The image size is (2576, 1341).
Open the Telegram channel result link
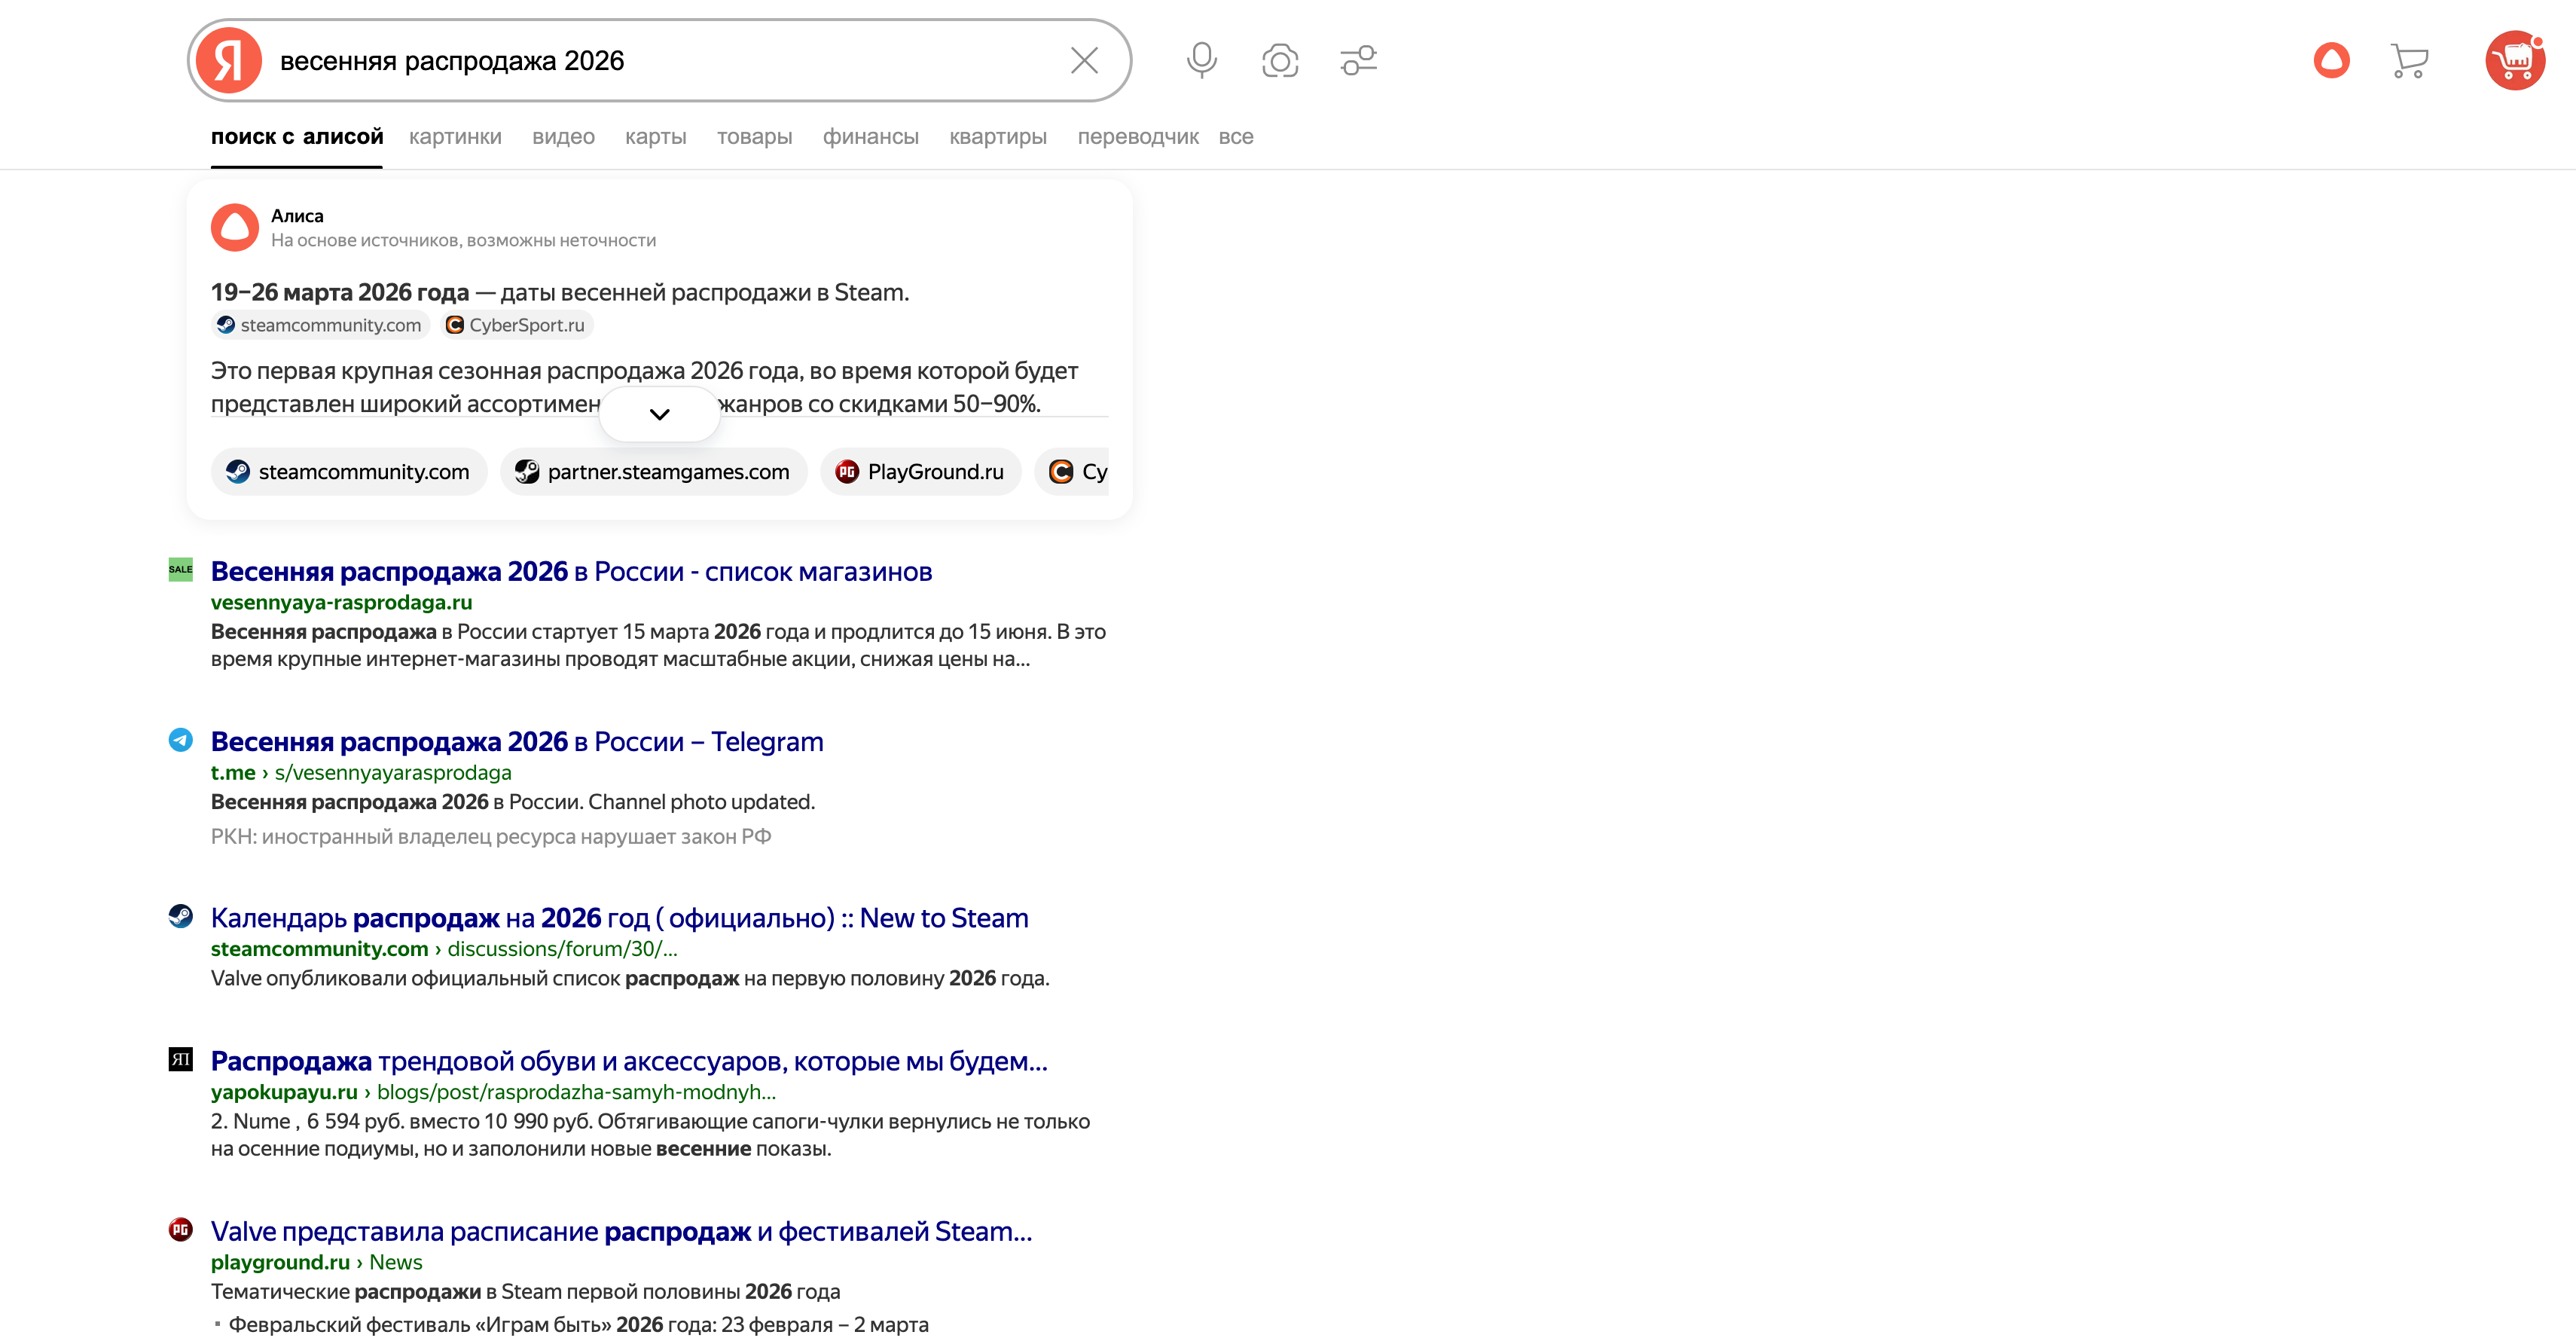click(x=517, y=742)
